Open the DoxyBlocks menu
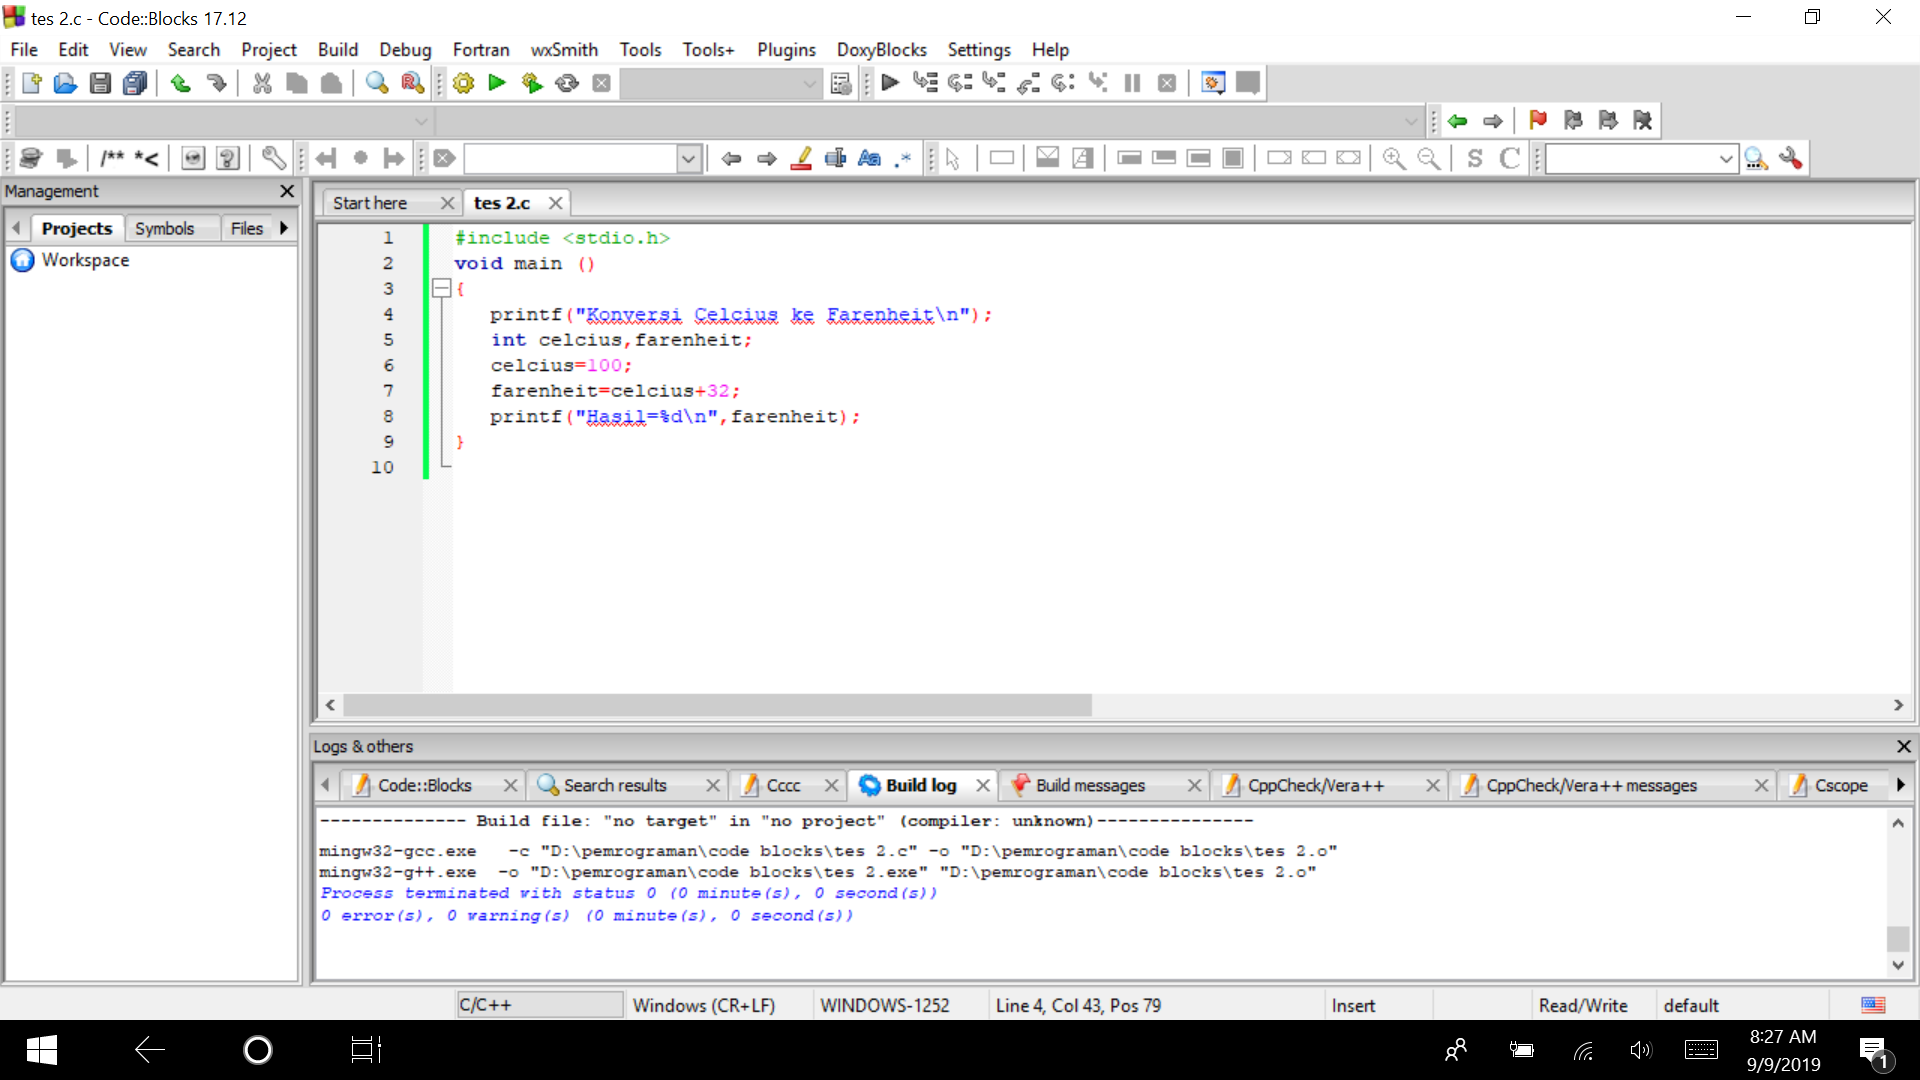Image resolution: width=1920 pixels, height=1080 pixels. (x=881, y=49)
